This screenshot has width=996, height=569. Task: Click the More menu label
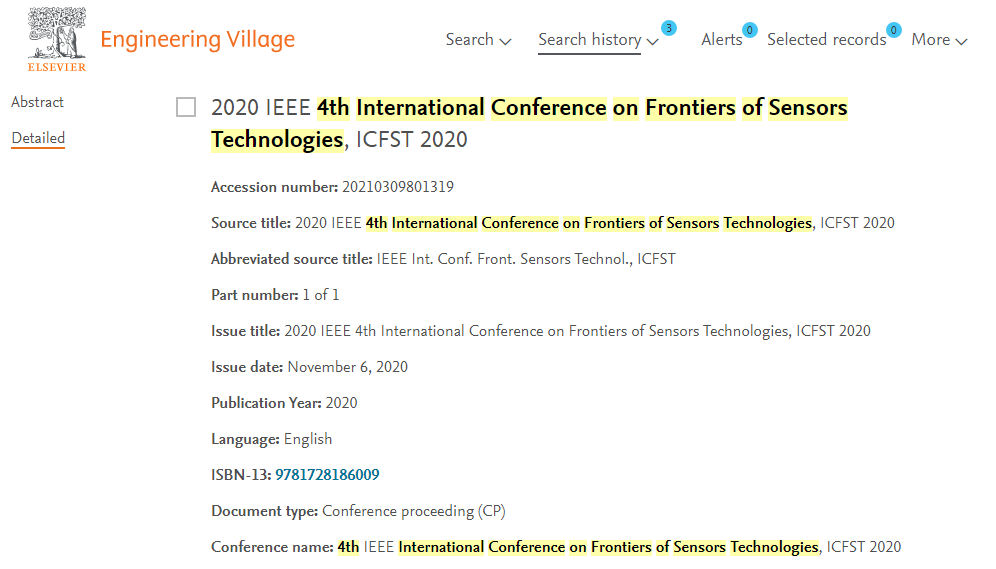point(931,39)
